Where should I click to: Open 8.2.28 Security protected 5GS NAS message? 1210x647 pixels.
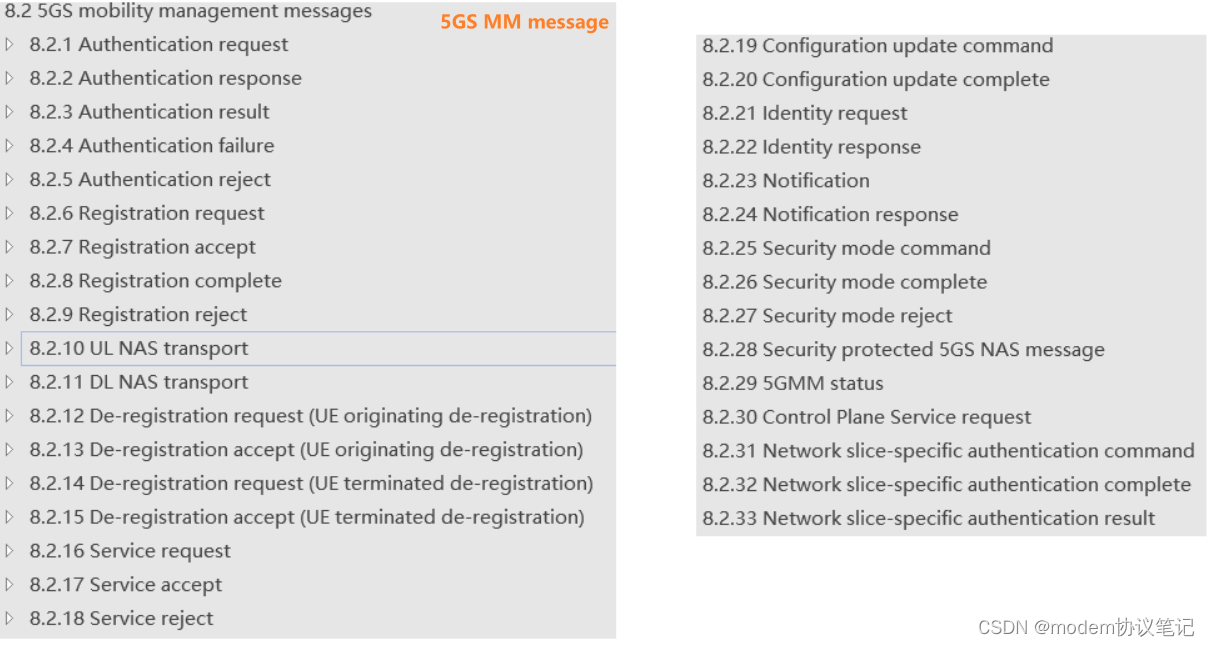tap(903, 350)
